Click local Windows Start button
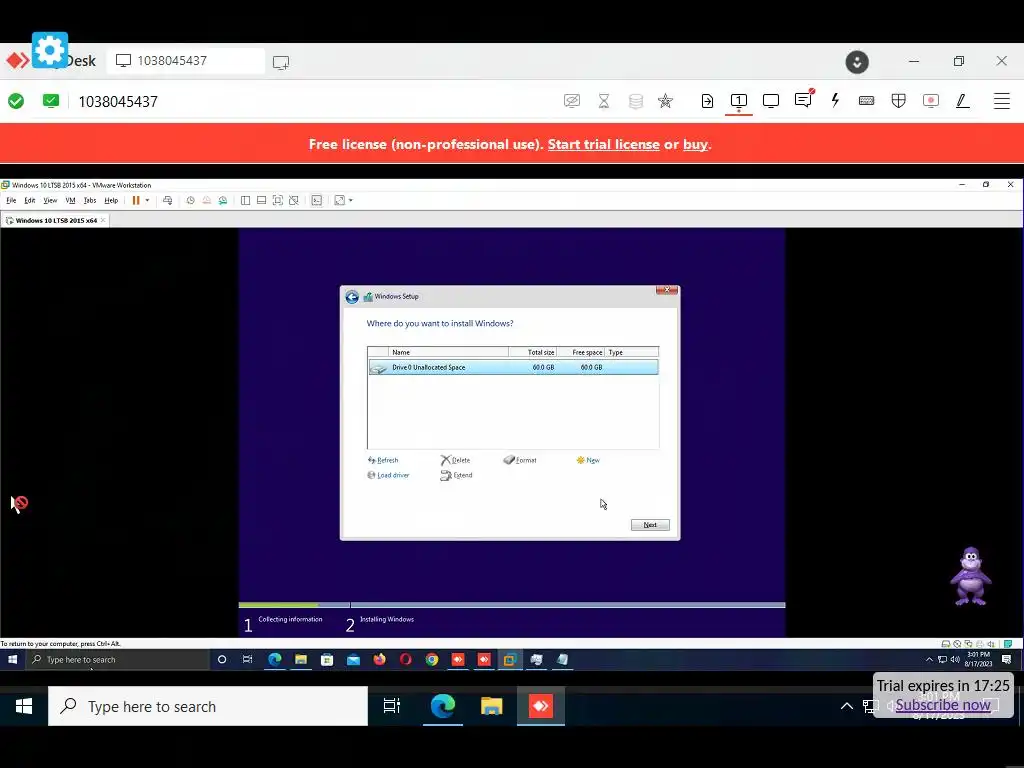The height and width of the screenshot is (768, 1024). (24, 706)
